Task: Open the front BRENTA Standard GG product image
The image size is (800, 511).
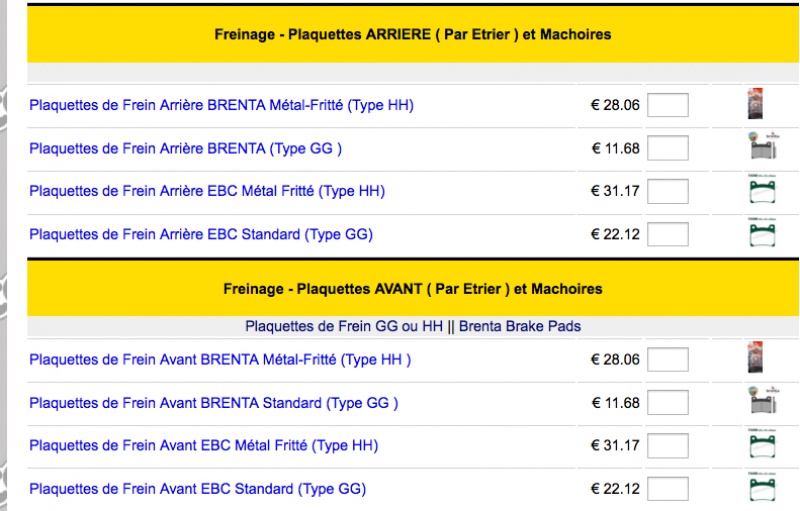Action: 763,400
